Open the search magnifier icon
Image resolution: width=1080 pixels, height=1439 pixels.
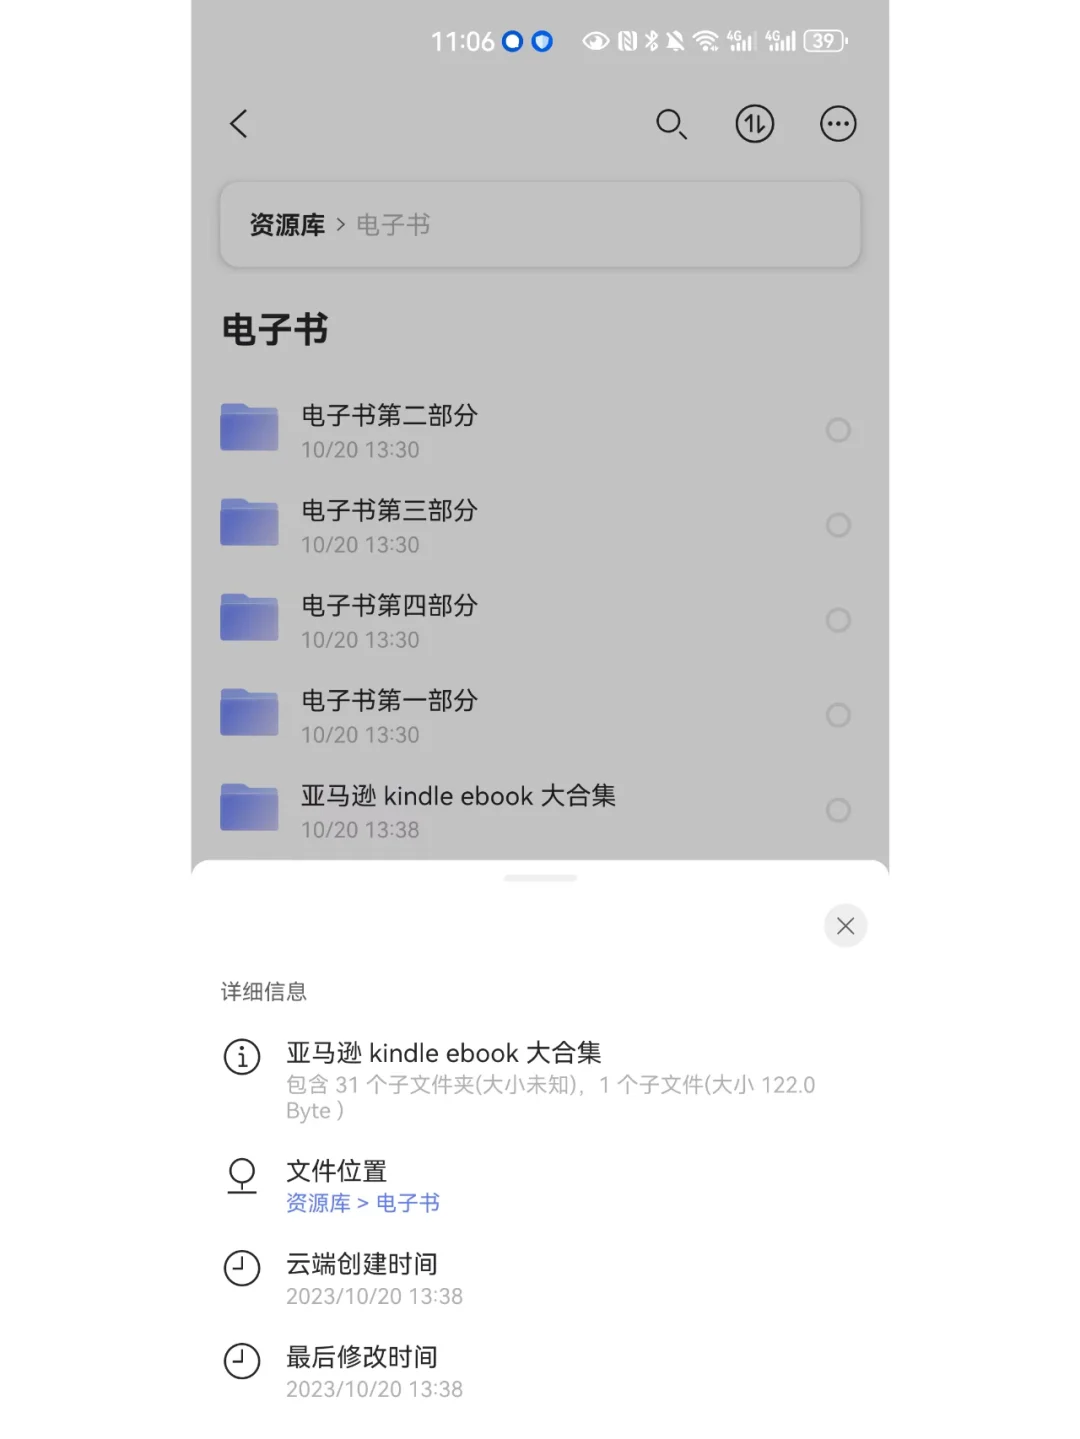pyautogui.click(x=671, y=124)
